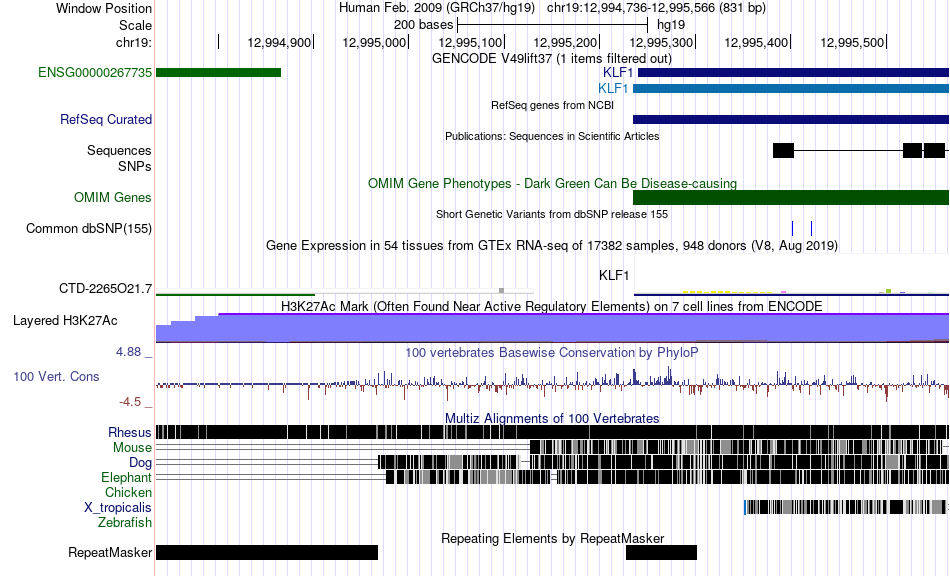The height and width of the screenshot is (576, 950).
Task: Click the Mouse alignment label
Action: coord(132,448)
